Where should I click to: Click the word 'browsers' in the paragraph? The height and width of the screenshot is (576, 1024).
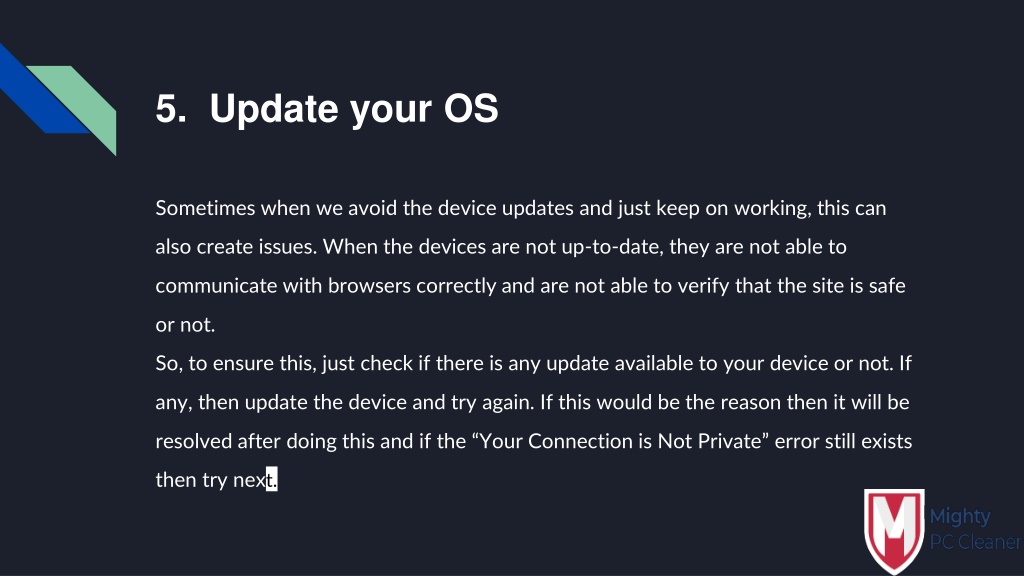point(369,286)
